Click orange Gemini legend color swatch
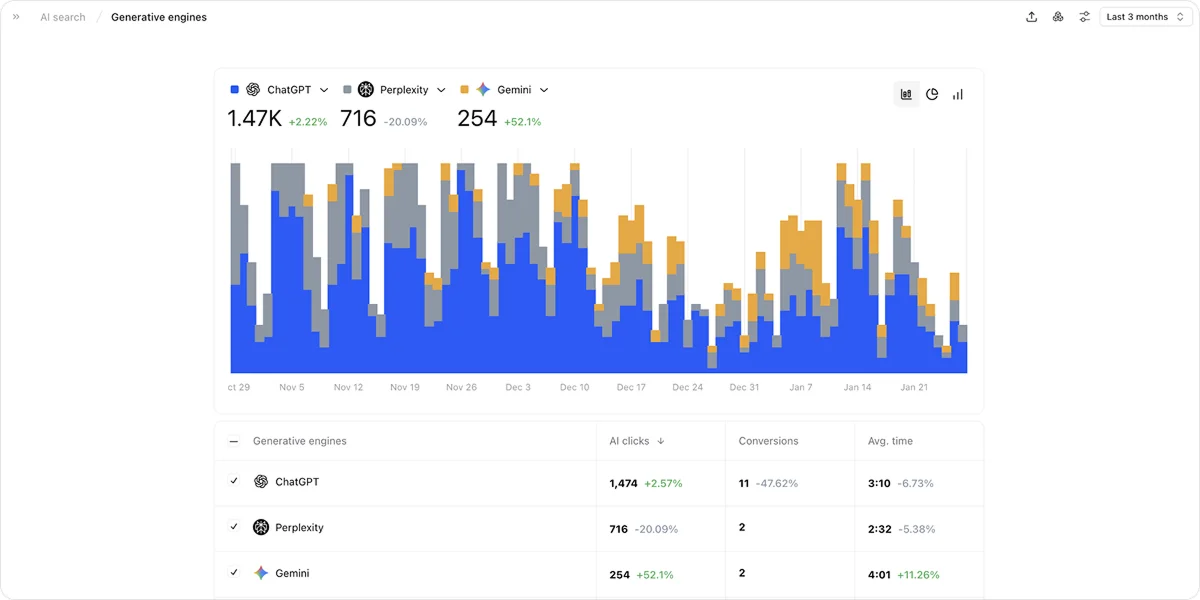 [x=464, y=90]
